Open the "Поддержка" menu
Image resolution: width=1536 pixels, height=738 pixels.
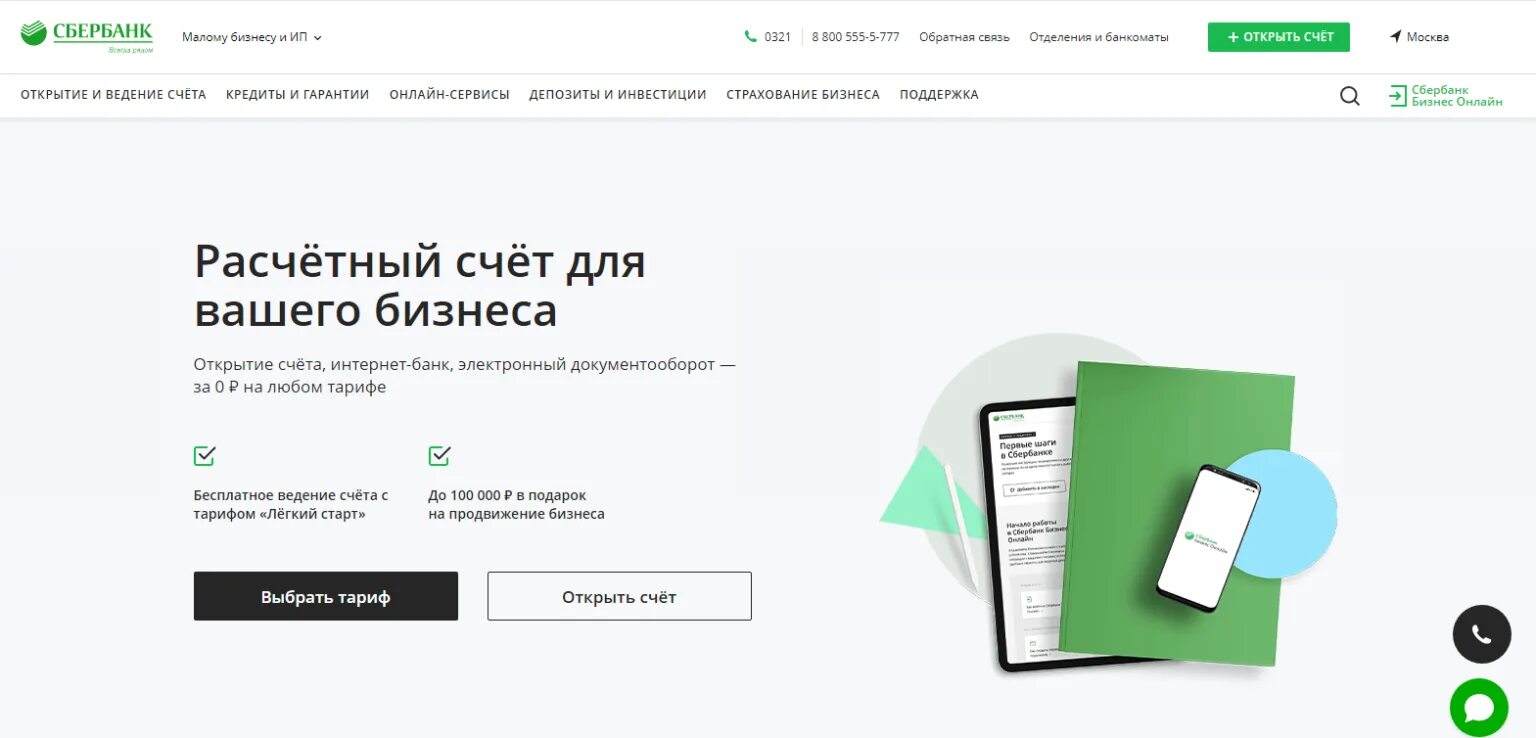point(939,95)
